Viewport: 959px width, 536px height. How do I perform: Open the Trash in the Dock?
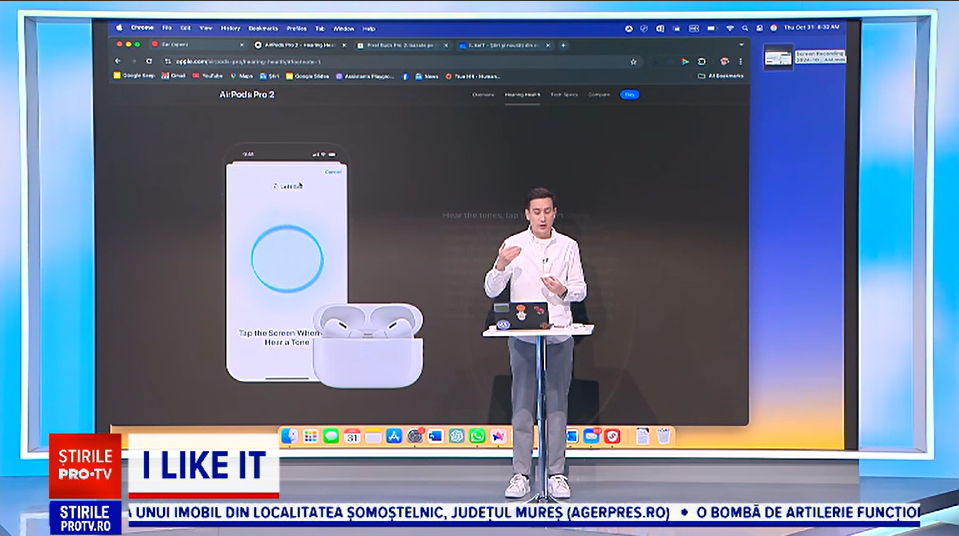[664, 436]
